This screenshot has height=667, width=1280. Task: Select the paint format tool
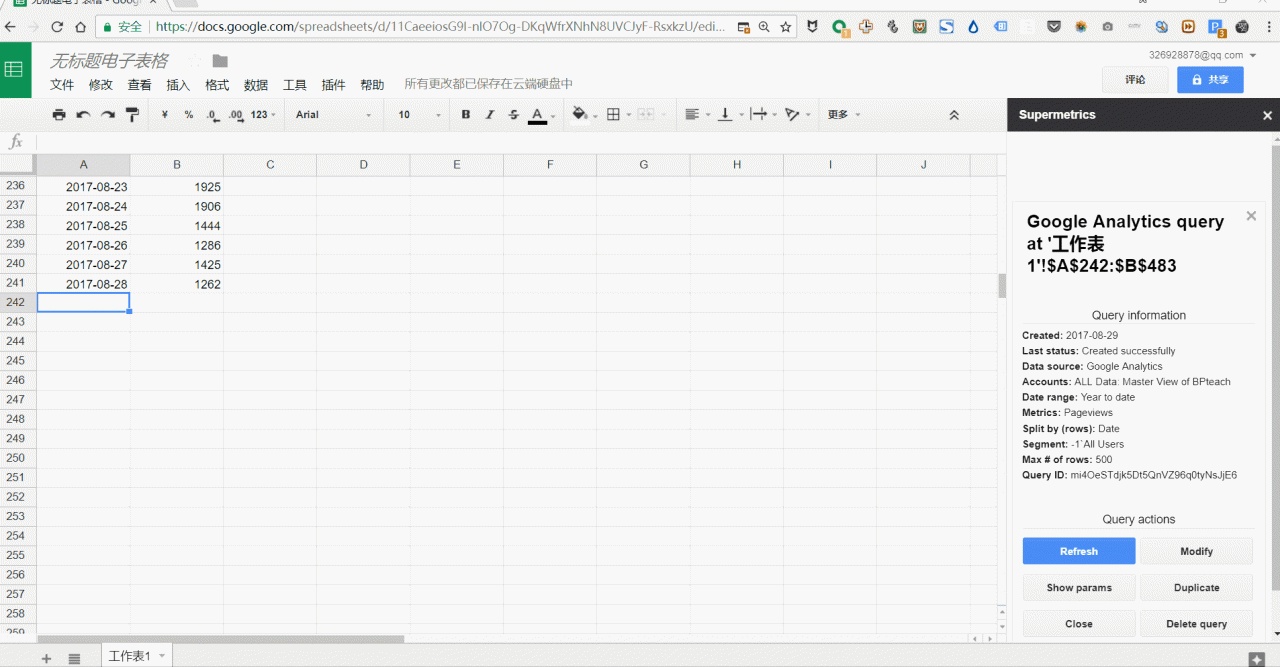(132, 115)
